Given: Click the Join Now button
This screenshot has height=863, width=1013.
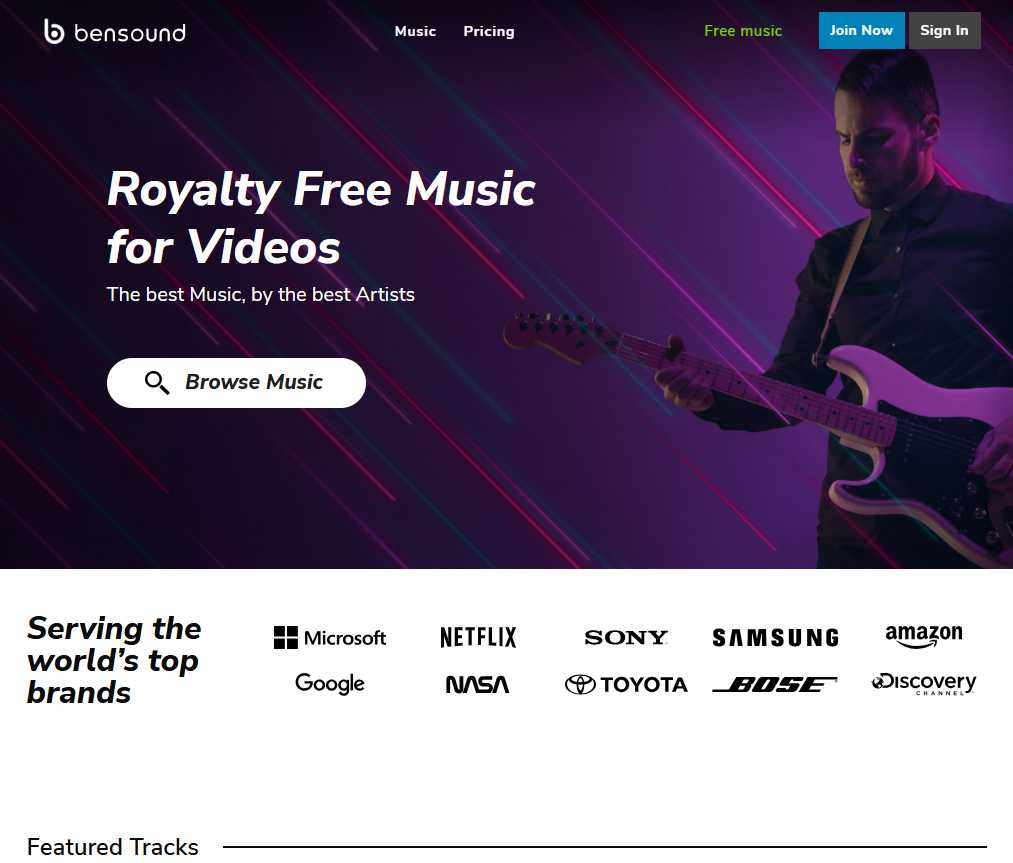Looking at the screenshot, I should (861, 30).
